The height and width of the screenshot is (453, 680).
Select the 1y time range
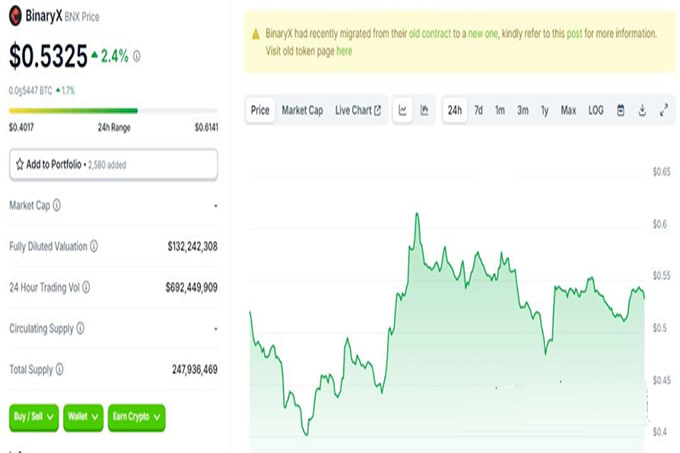545,111
